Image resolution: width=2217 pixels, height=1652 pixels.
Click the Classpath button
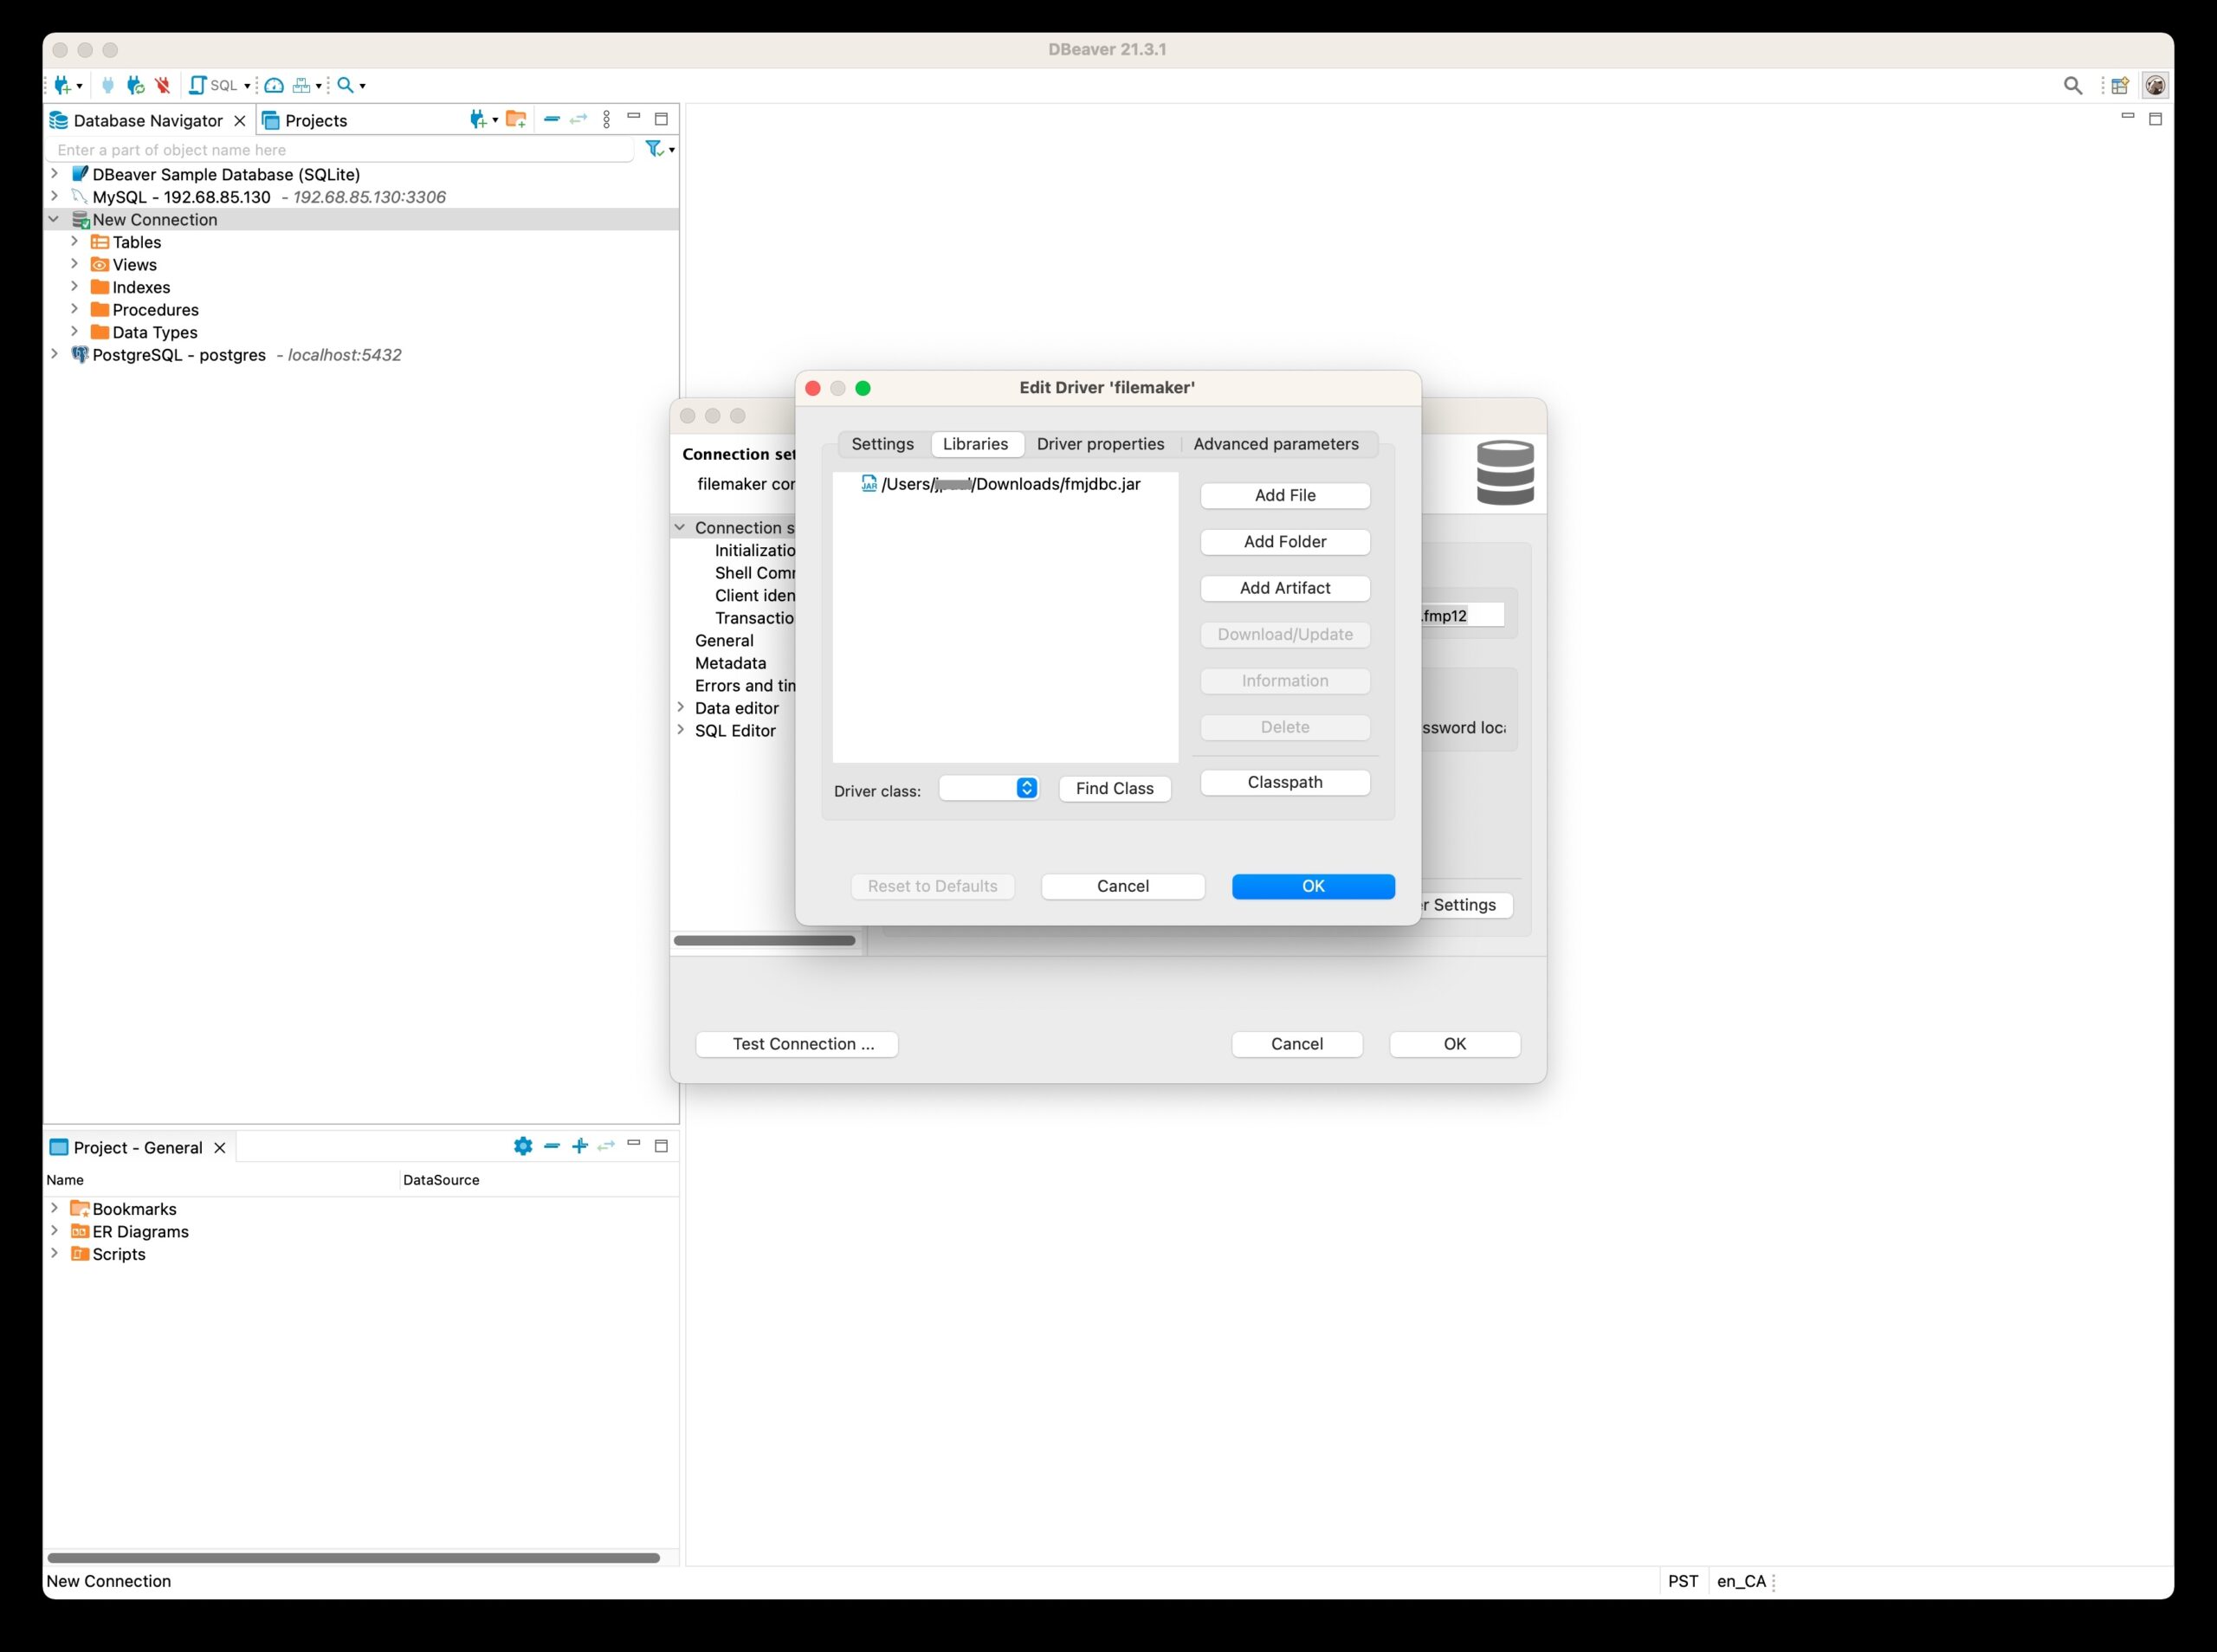[x=1285, y=782]
